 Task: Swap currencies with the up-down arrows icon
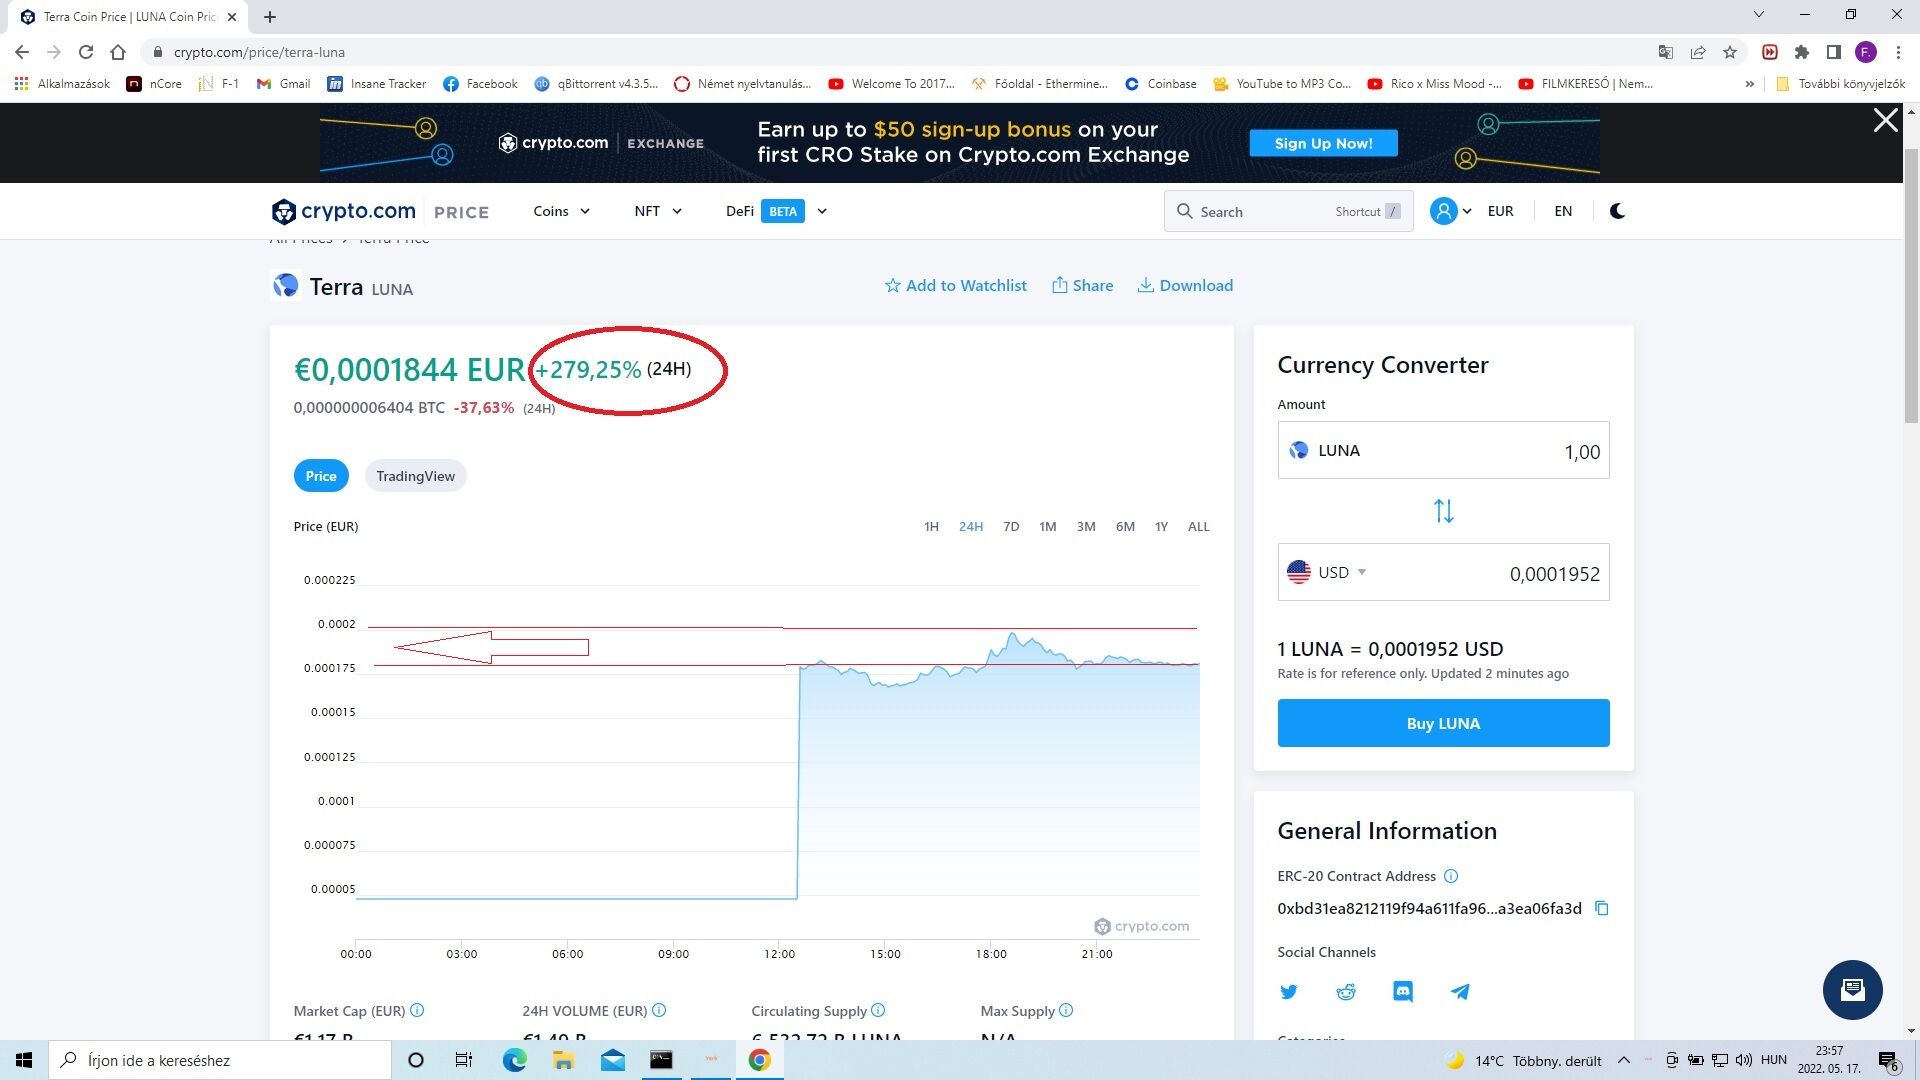point(1443,511)
